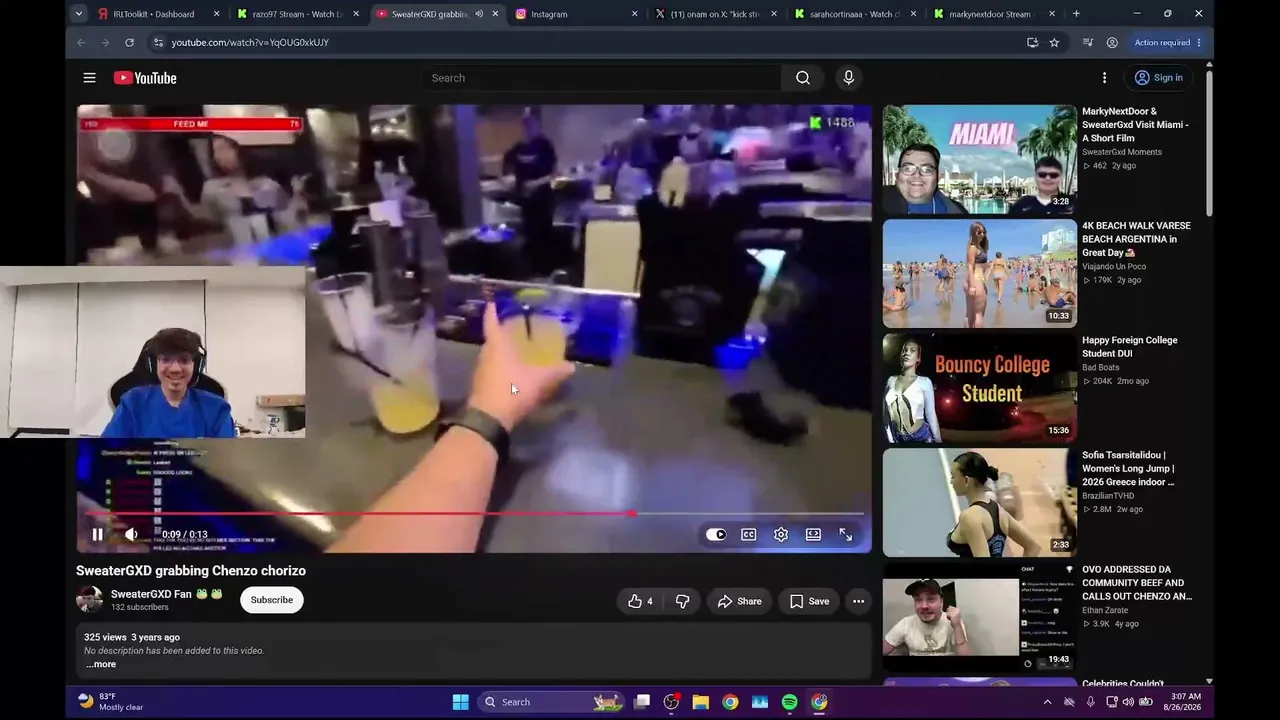
Task: Show hidden system tray icons
Action: click(1047, 702)
